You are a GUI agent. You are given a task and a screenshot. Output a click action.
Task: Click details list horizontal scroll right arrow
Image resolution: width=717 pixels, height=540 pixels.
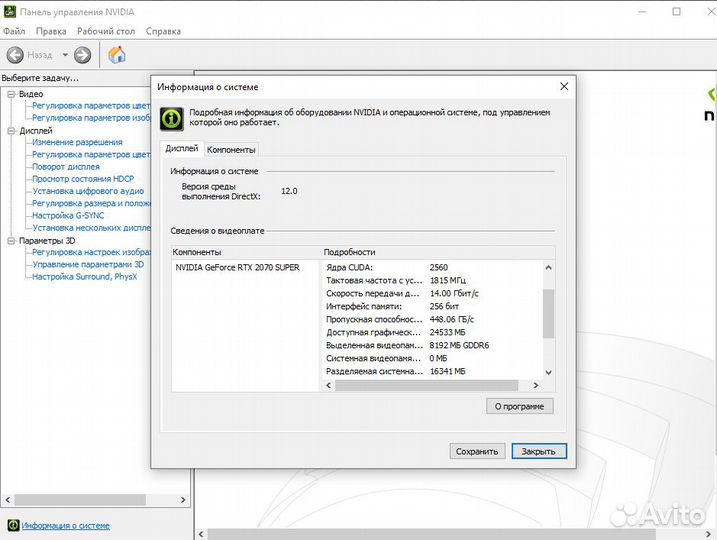pyautogui.click(x=536, y=385)
